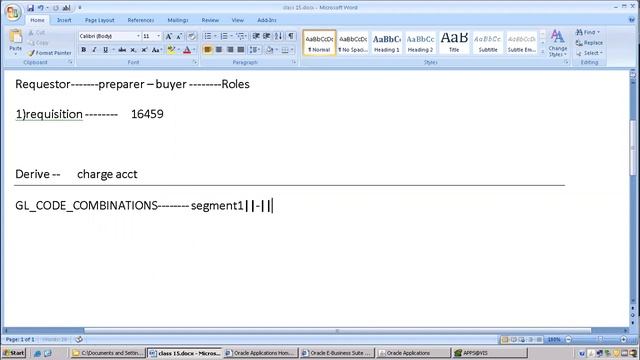Open Find in Editing group

(588, 32)
